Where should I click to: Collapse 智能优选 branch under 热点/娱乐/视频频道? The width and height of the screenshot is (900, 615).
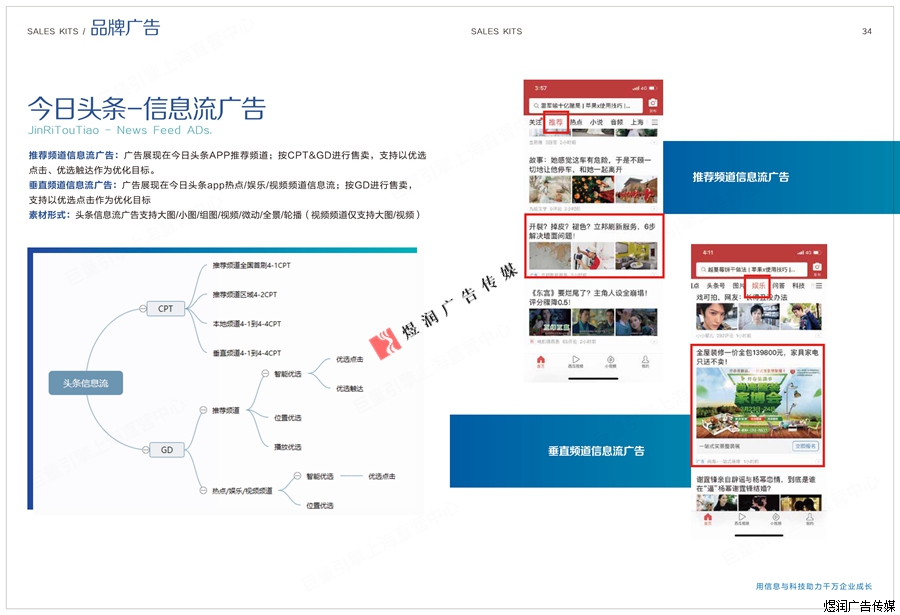click(297, 475)
